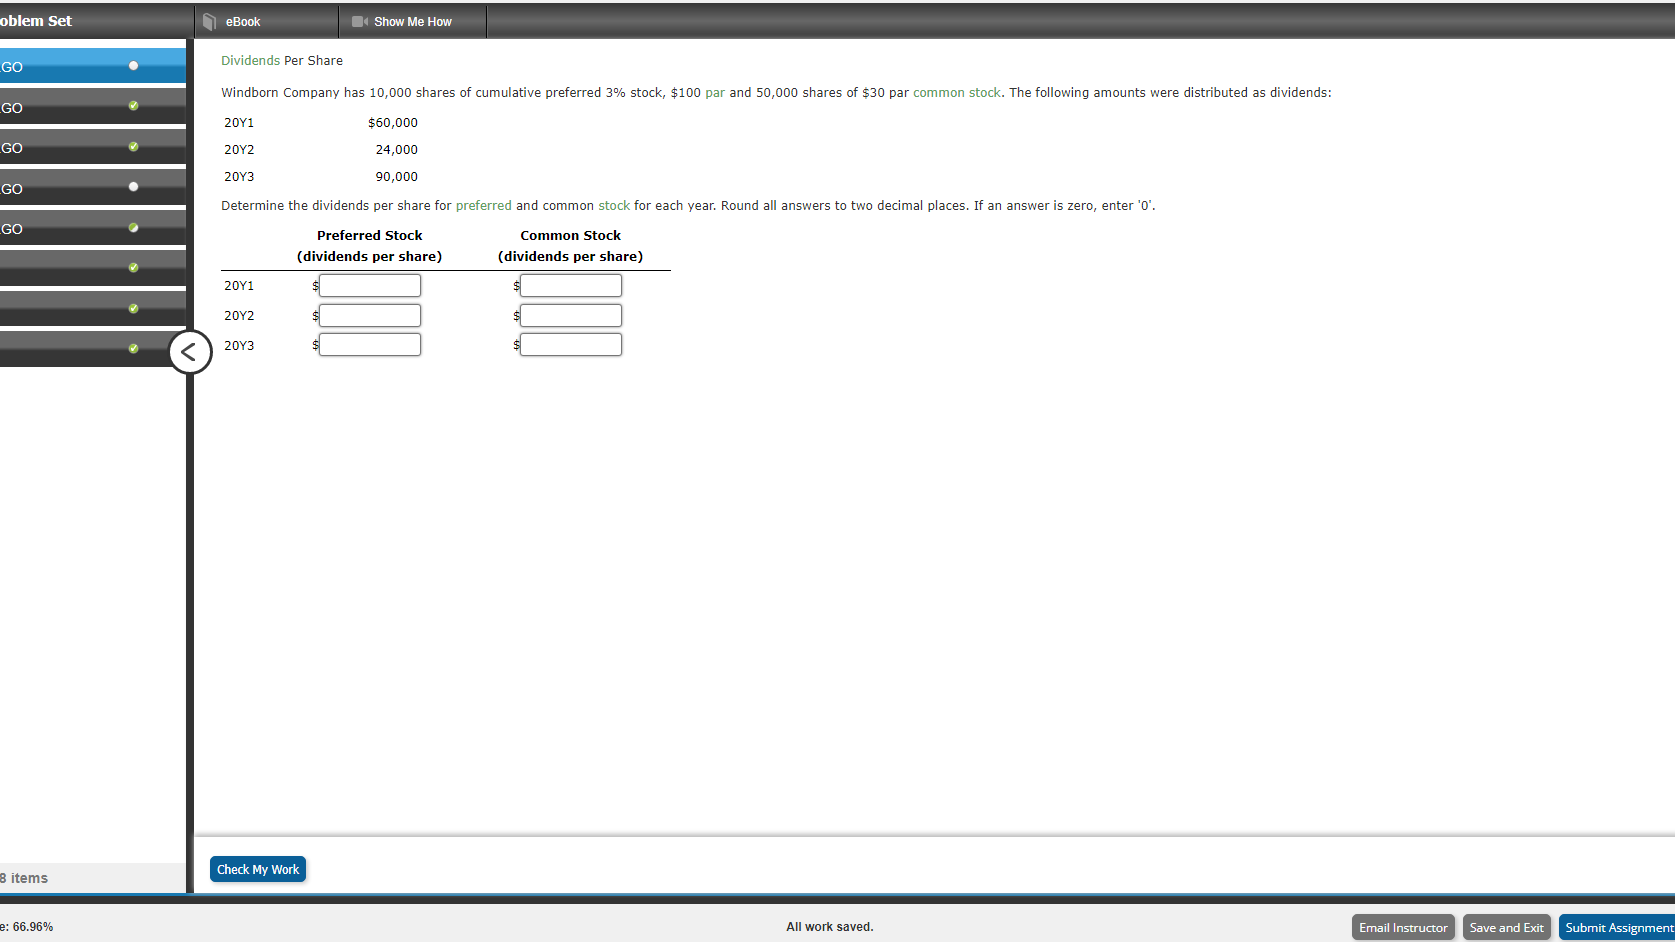Click the green check on the eighth sidebar item
Viewport: 1675px width, 942px height.
[133, 307]
